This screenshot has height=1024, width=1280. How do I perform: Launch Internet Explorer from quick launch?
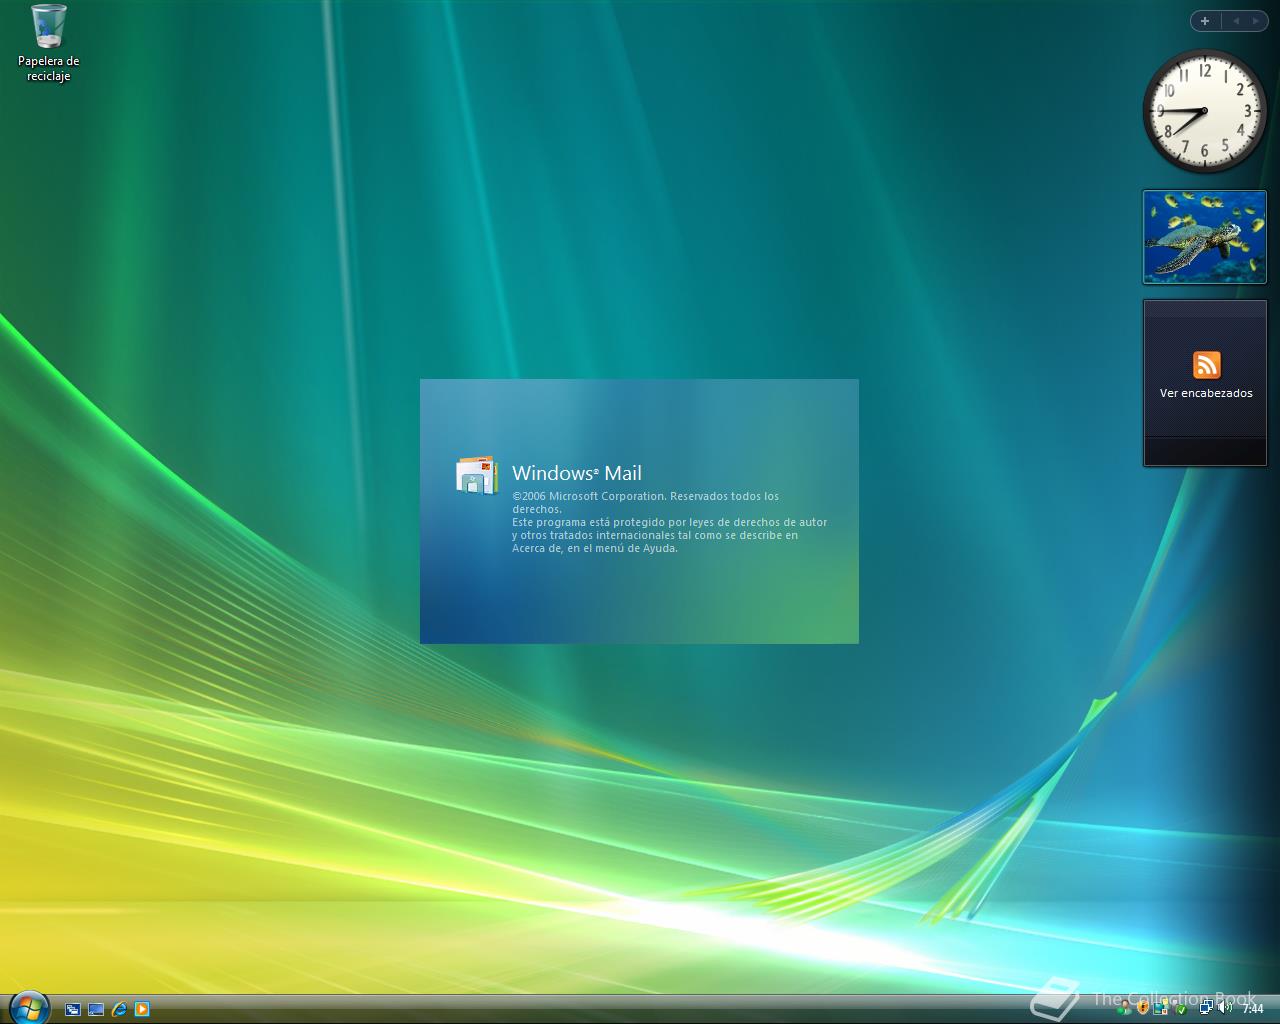(x=119, y=1009)
